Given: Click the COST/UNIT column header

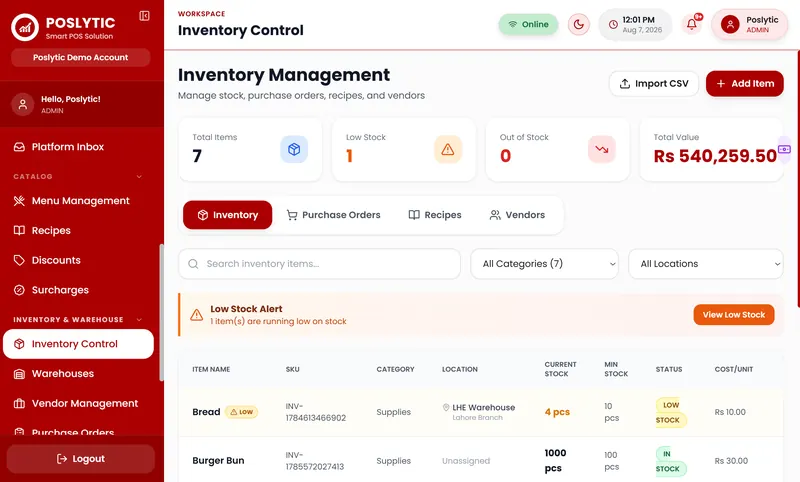Looking at the screenshot, I should [x=734, y=369].
